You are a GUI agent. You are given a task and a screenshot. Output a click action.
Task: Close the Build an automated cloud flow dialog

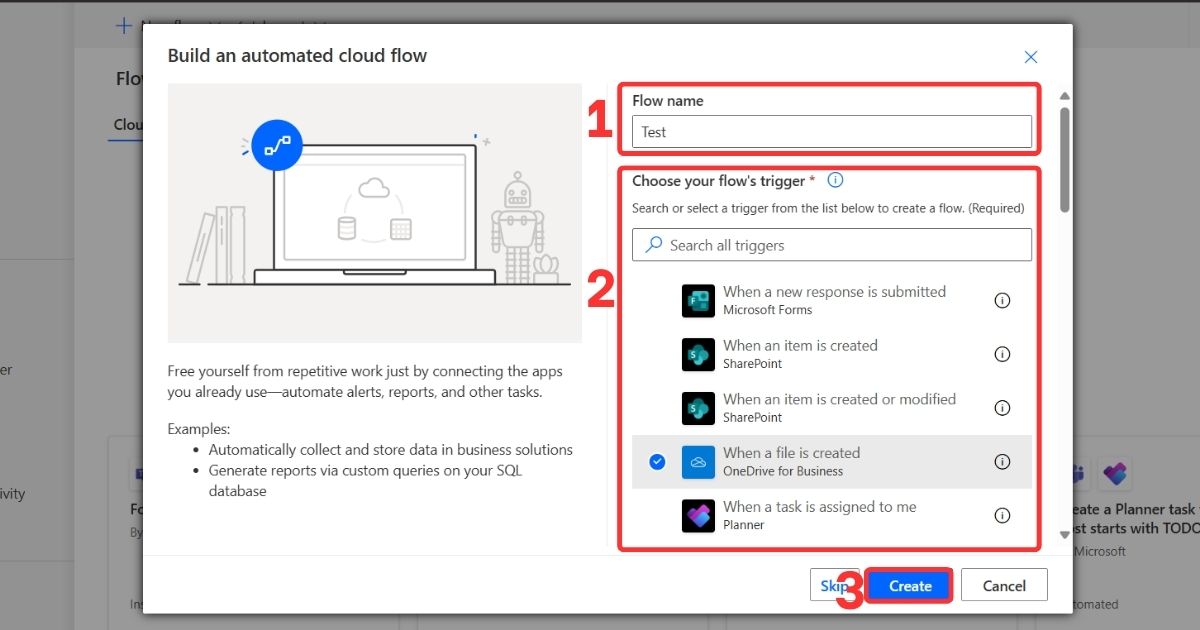[1031, 57]
